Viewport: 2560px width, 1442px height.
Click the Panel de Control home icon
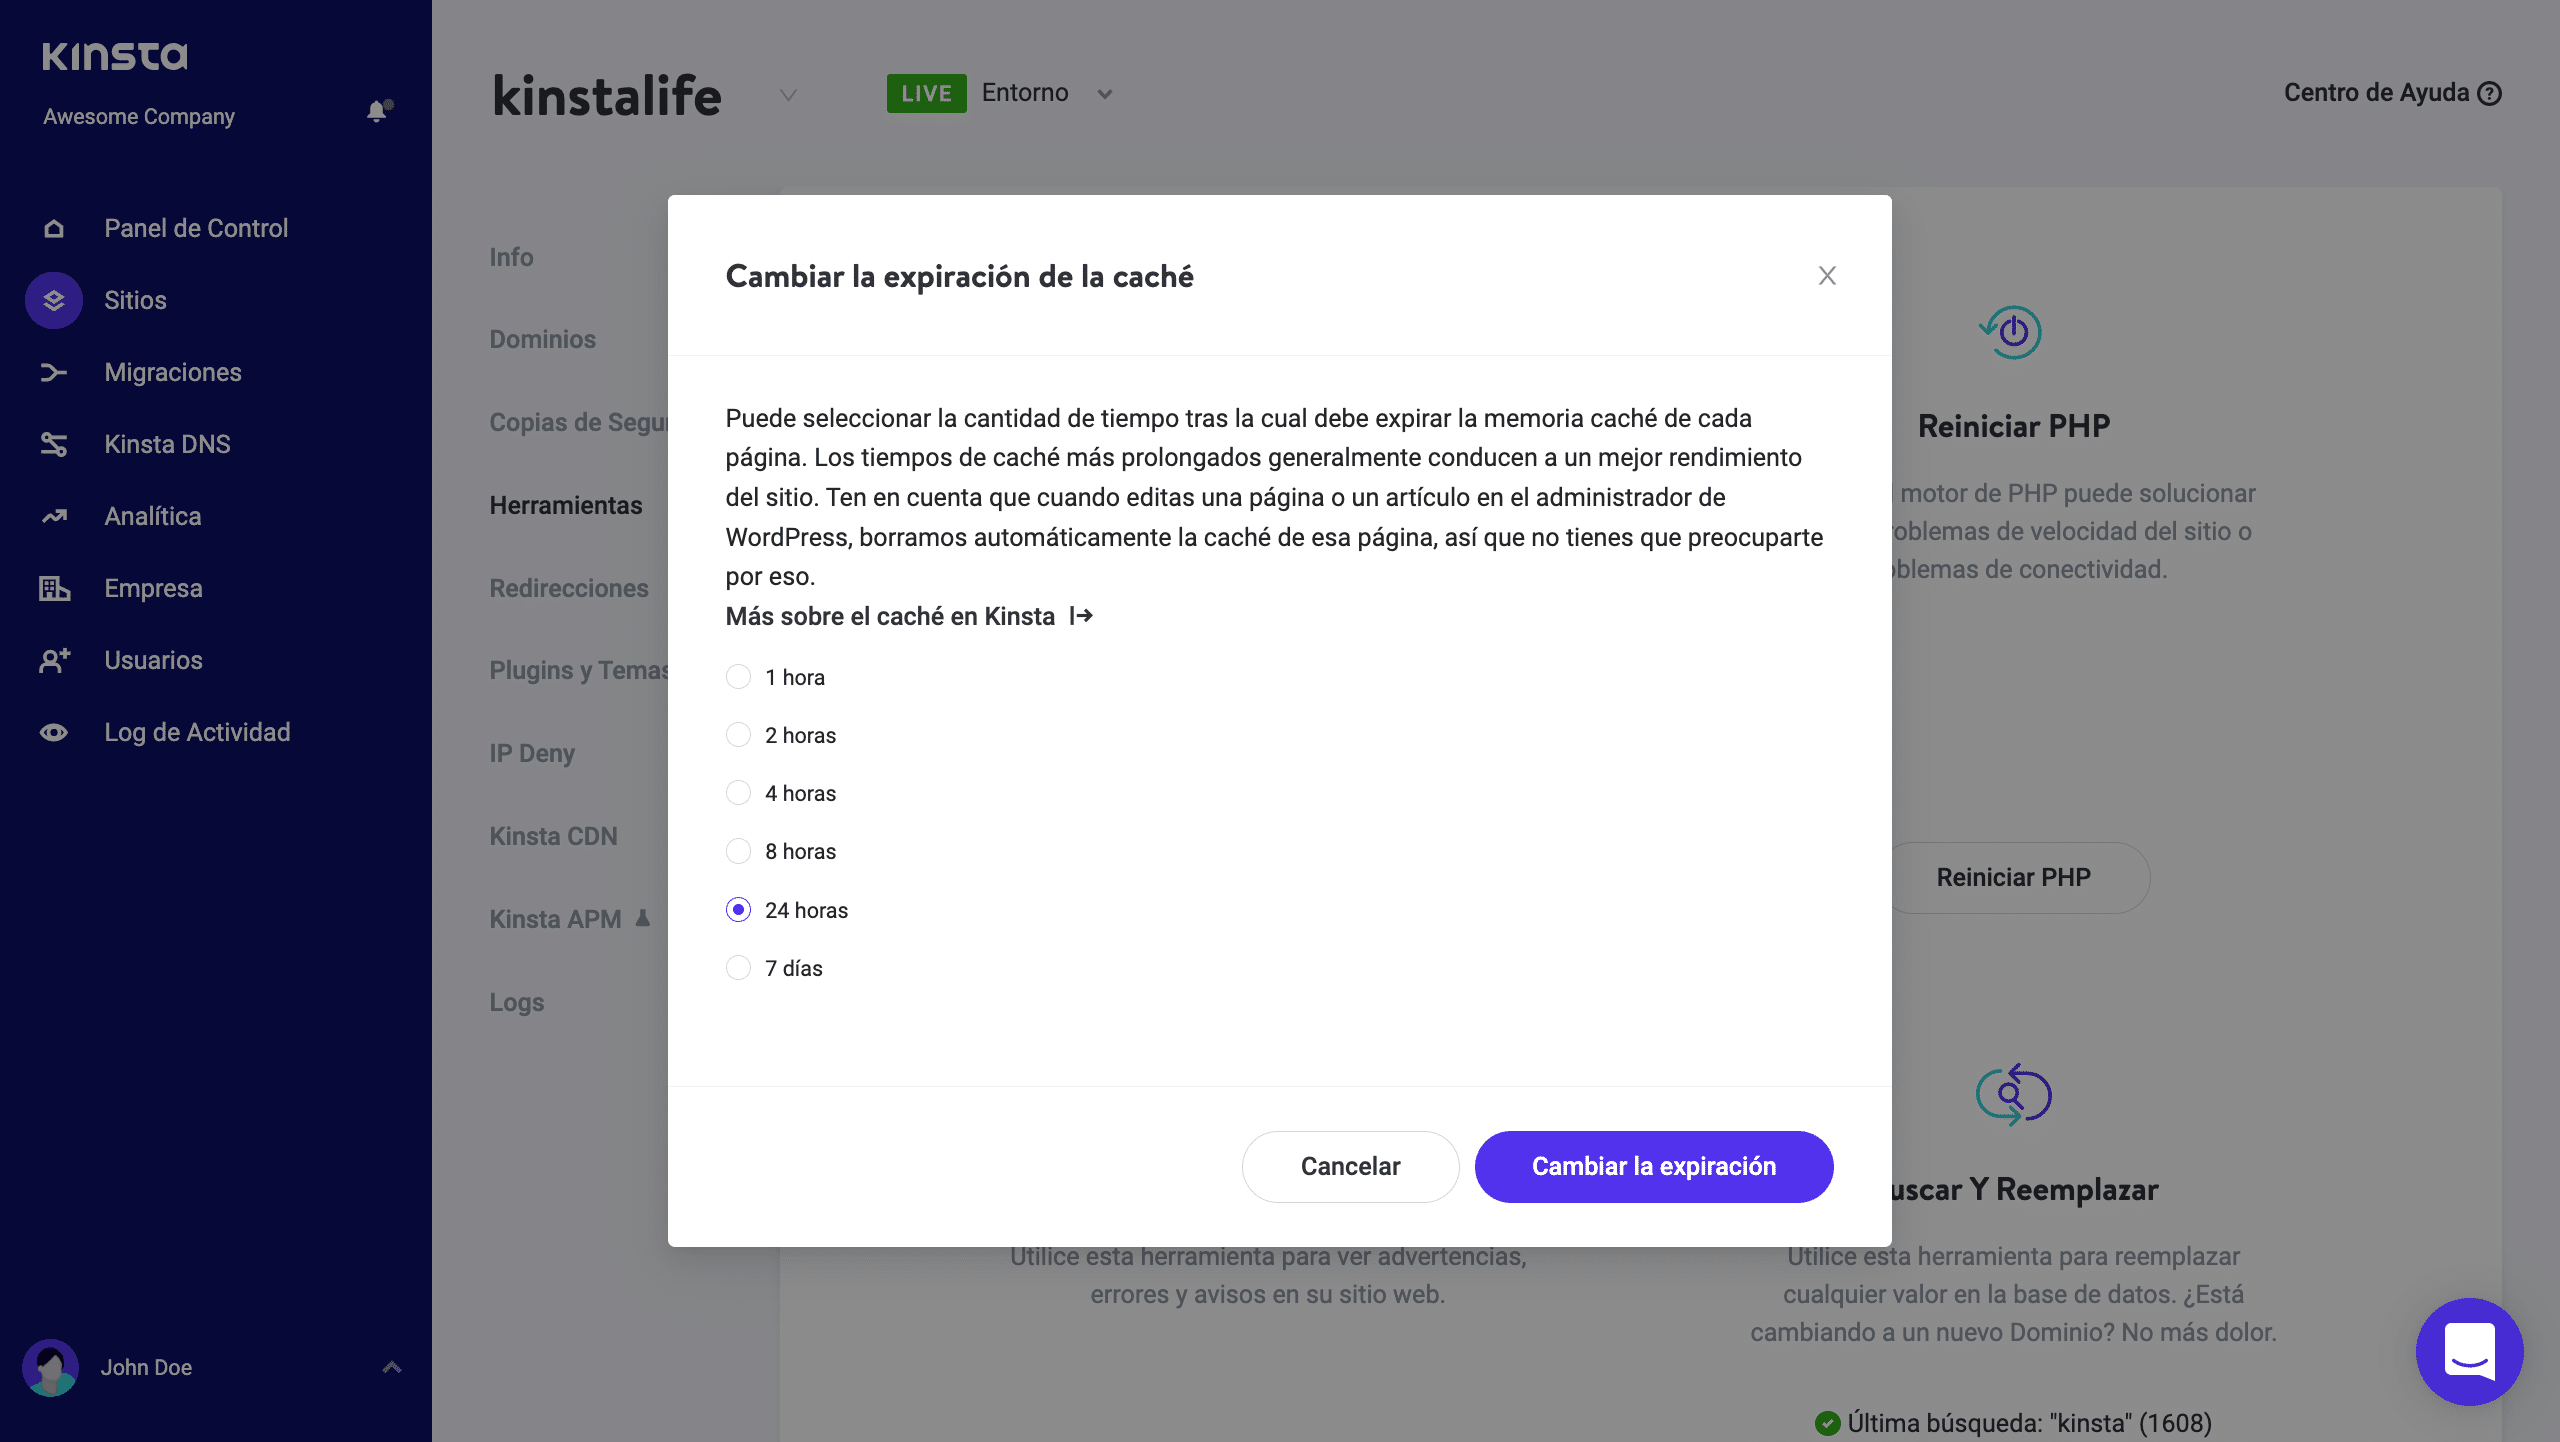point(54,229)
